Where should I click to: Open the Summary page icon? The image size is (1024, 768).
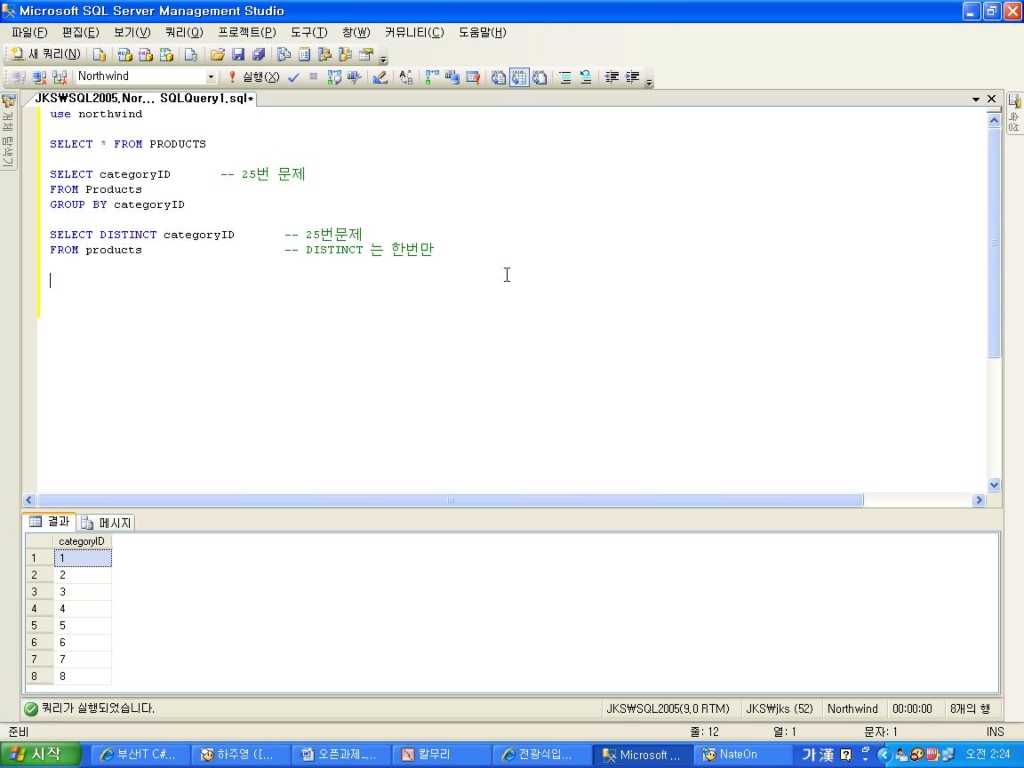point(304,55)
